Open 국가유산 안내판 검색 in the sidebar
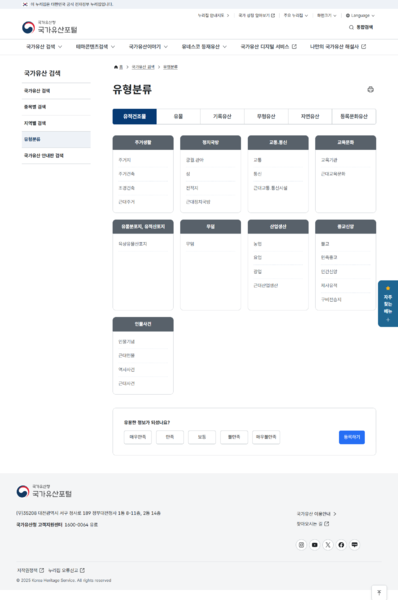 point(56,156)
